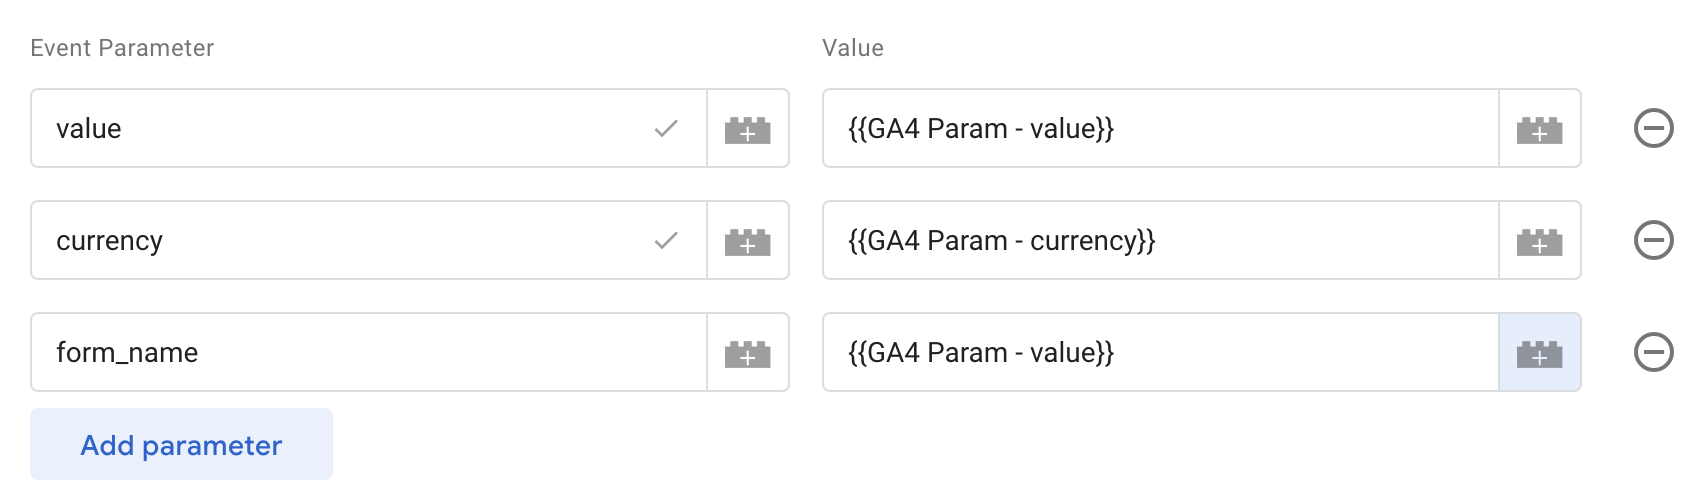
Task: Remove the value parameter row
Action: (x=1653, y=128)
